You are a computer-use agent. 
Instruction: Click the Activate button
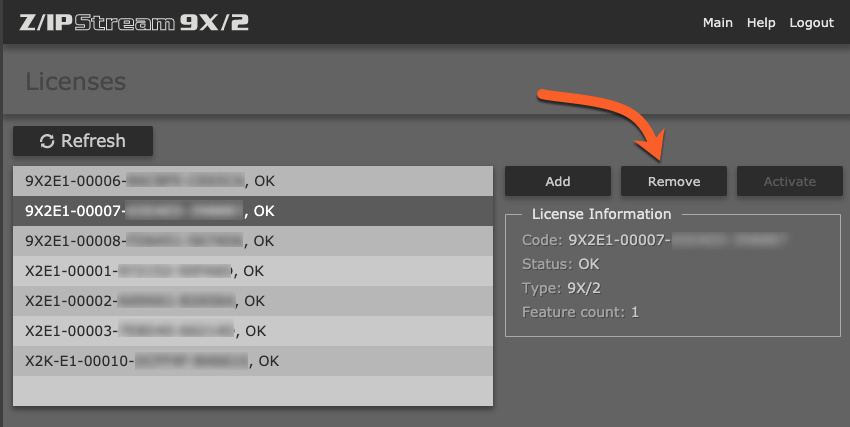point(790,181)
